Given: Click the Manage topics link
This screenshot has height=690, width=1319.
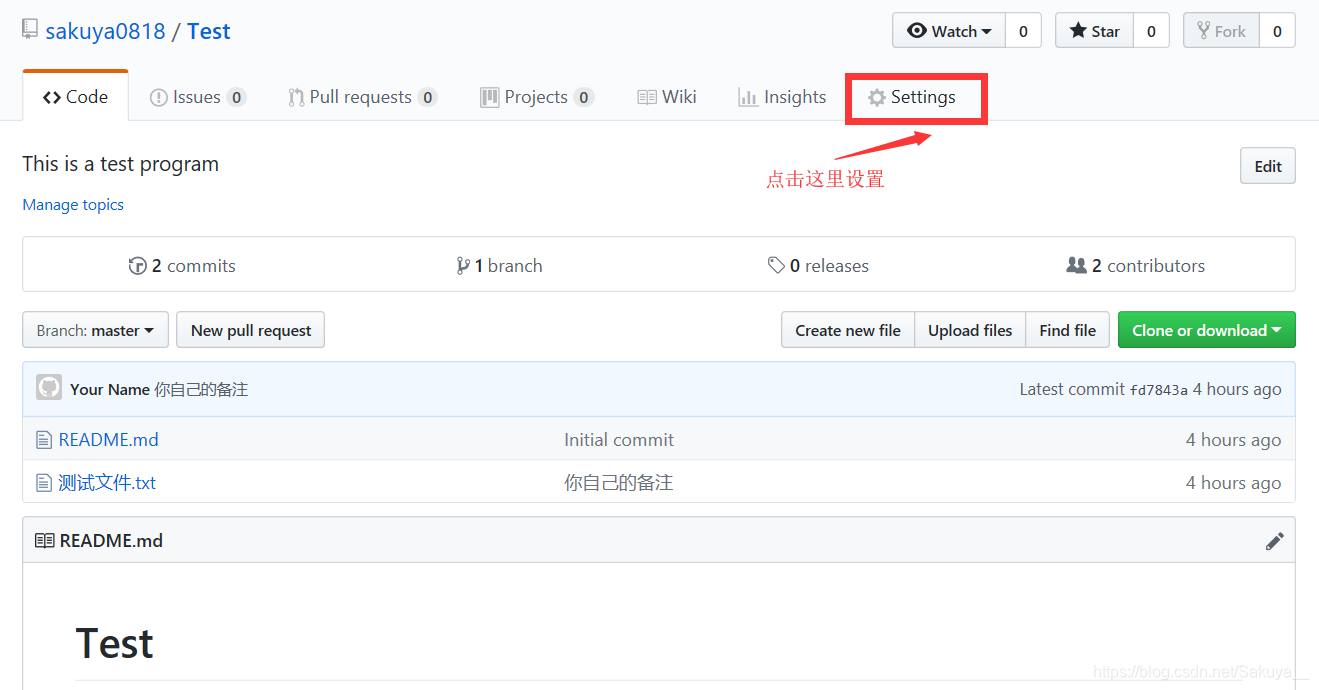Looking at the screenshot, I should [x=73, y=205].
